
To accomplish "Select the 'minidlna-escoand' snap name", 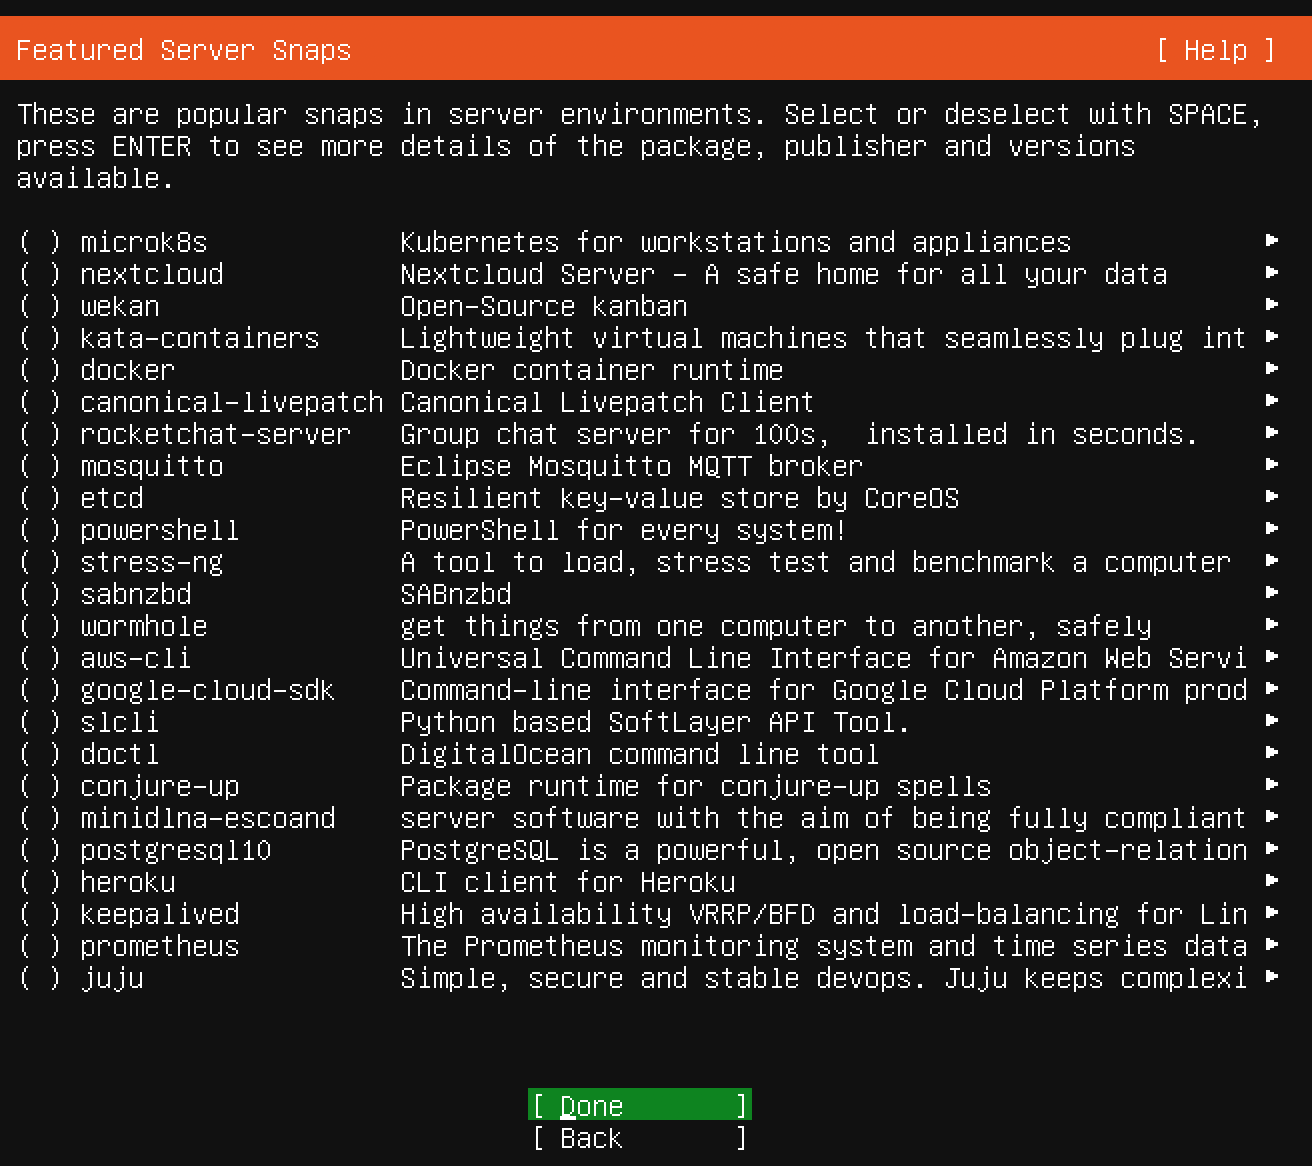I will point(207,818).
